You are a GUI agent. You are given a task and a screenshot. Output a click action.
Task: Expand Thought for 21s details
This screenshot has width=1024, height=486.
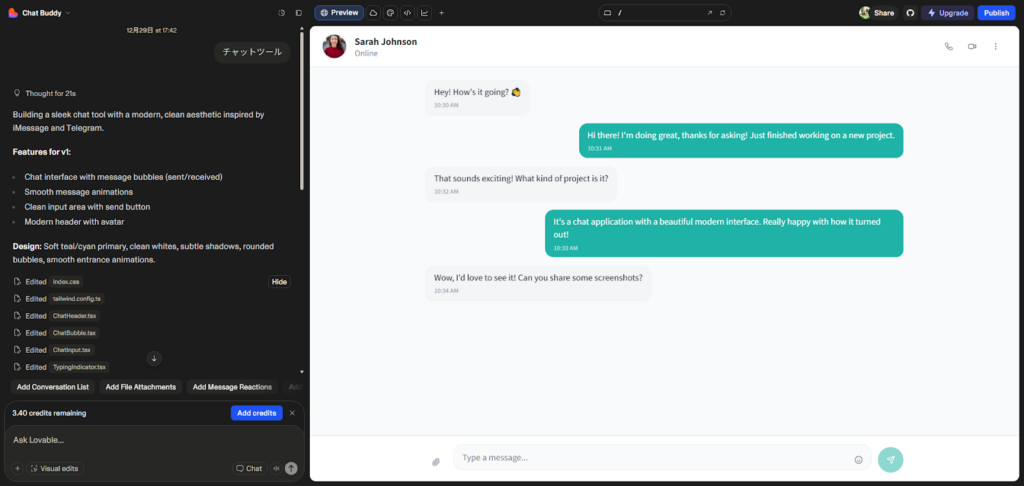click(45, 93)
